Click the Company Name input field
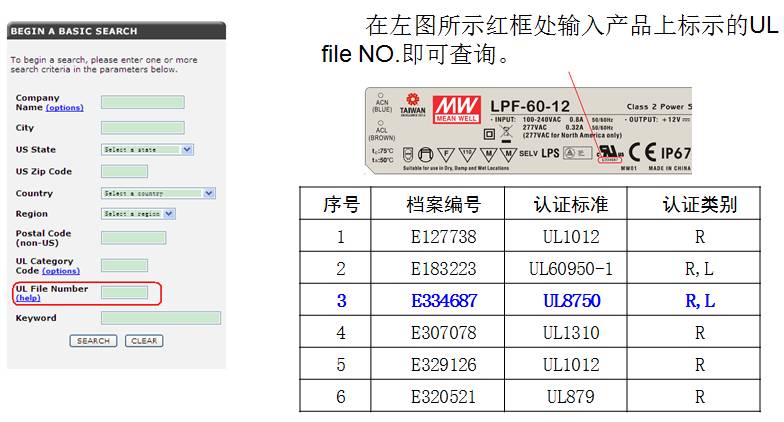This screenshot has height=422, width=784. click(x=142, y=102)
